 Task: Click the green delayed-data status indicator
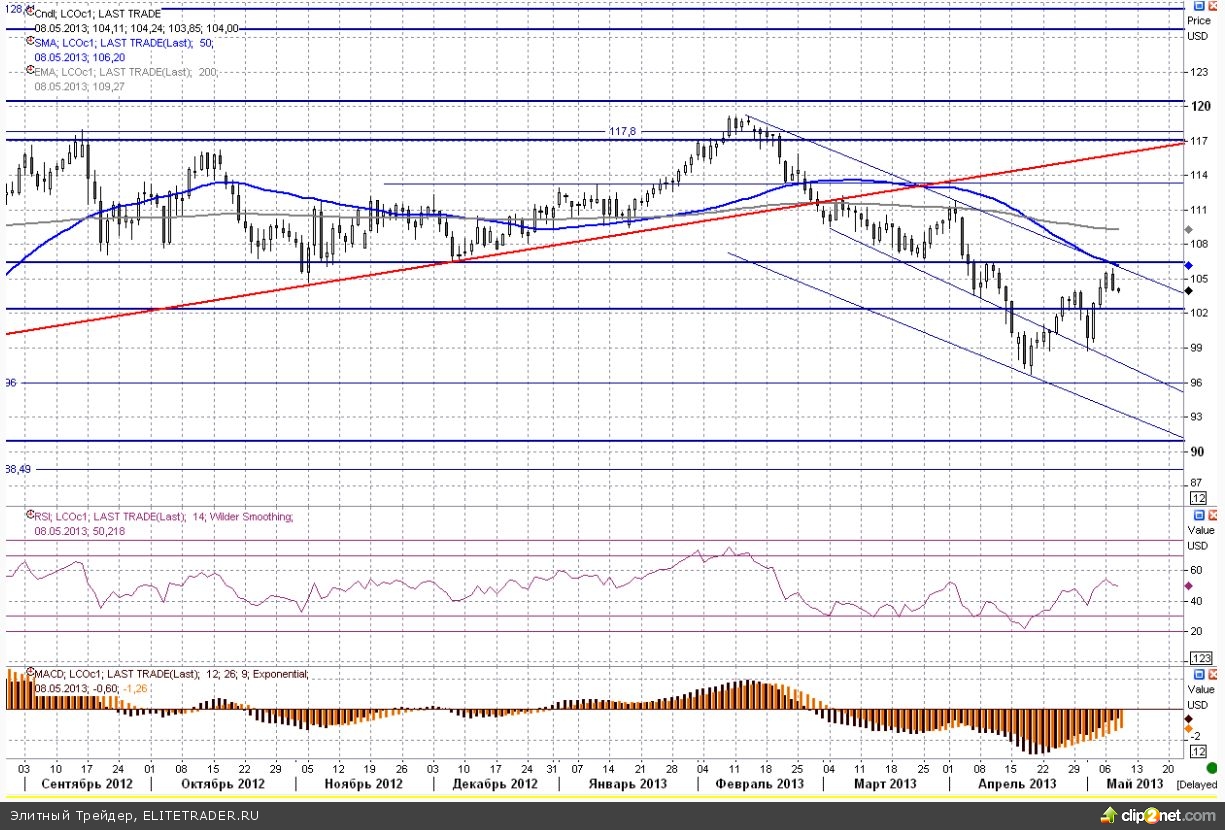(x=1212, y=768)
